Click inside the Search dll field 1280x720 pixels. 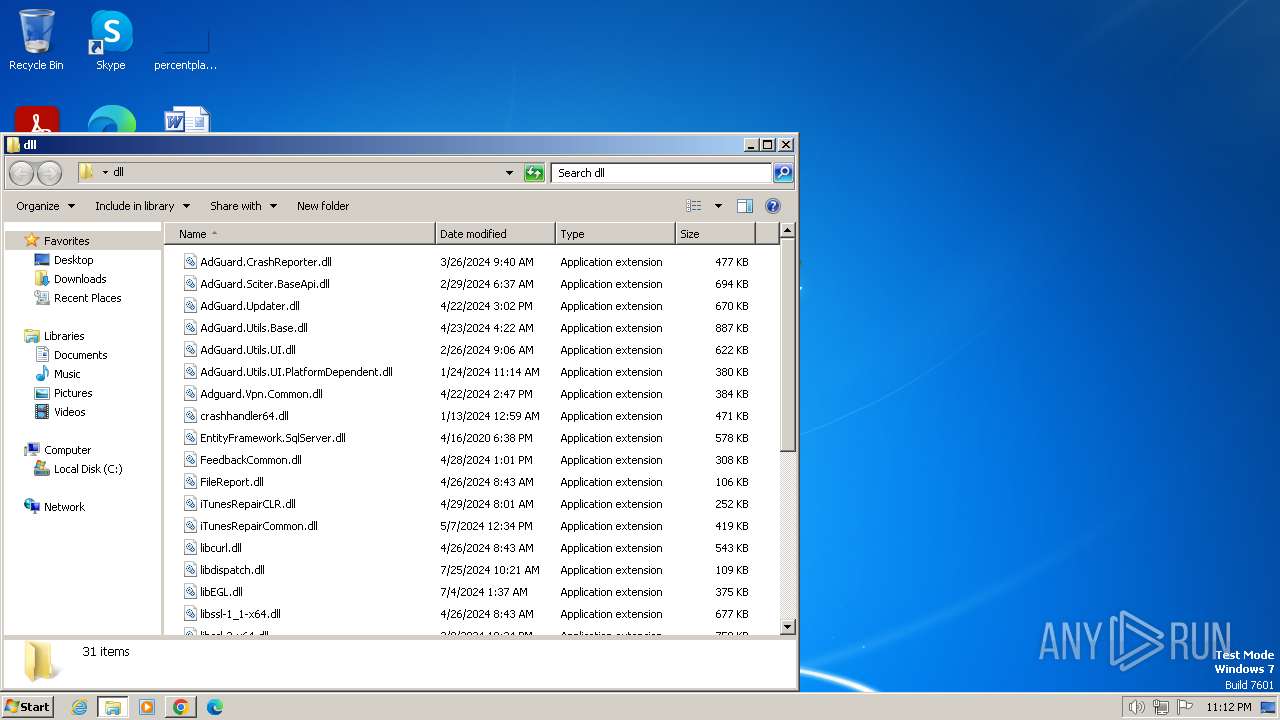click(x=661, y=173)
